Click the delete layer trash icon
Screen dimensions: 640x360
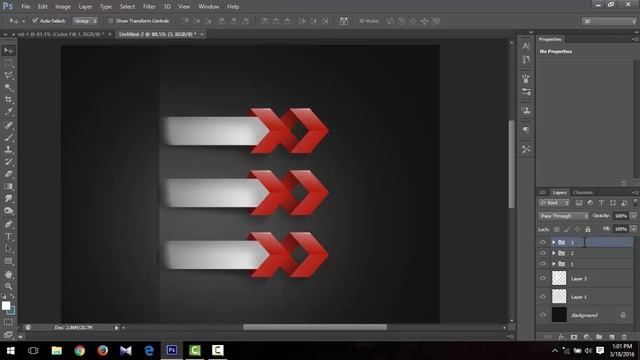[624, 337]
